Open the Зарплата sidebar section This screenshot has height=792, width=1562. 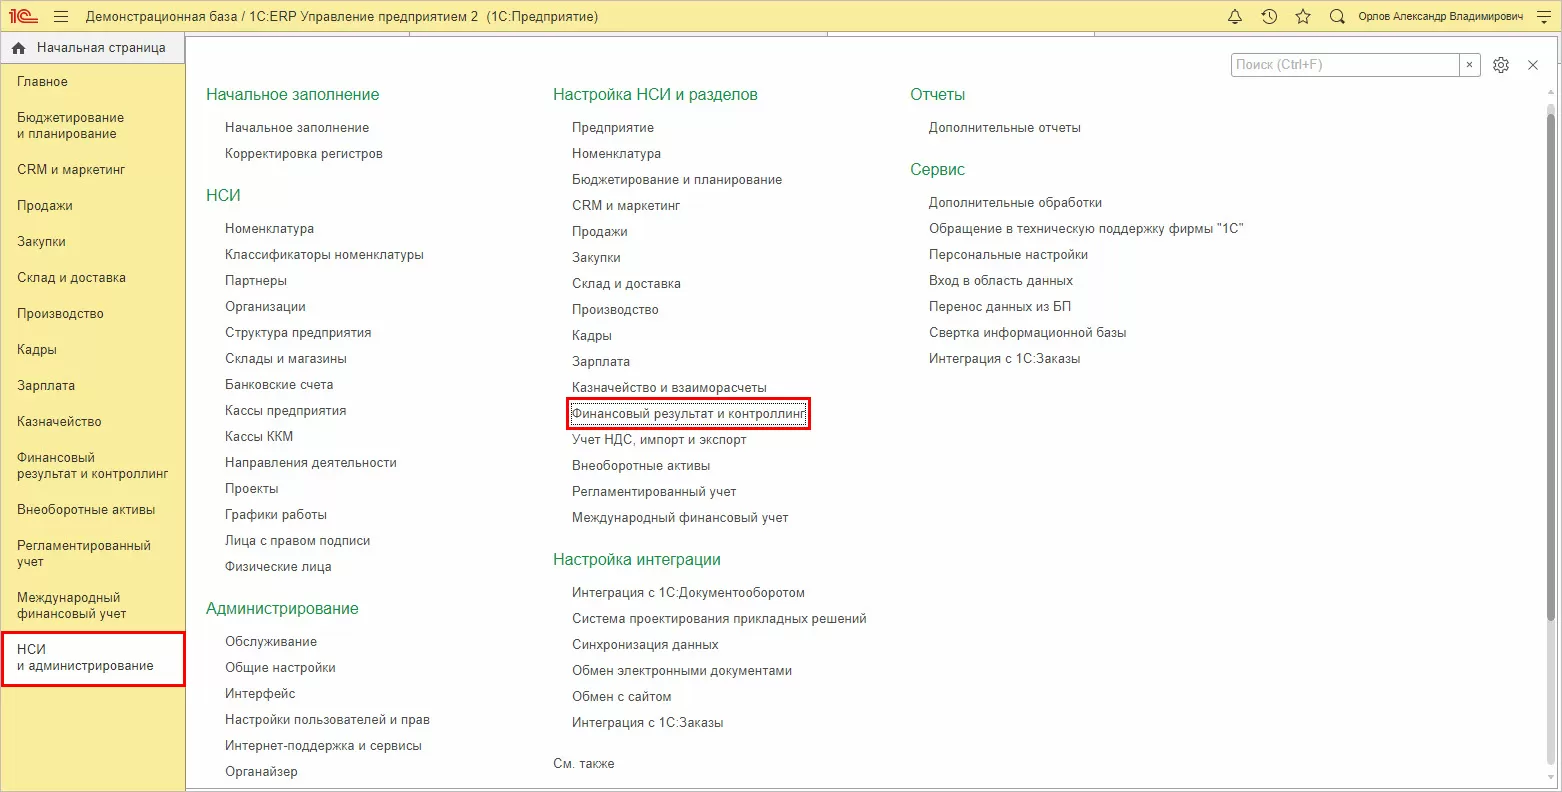46,386
